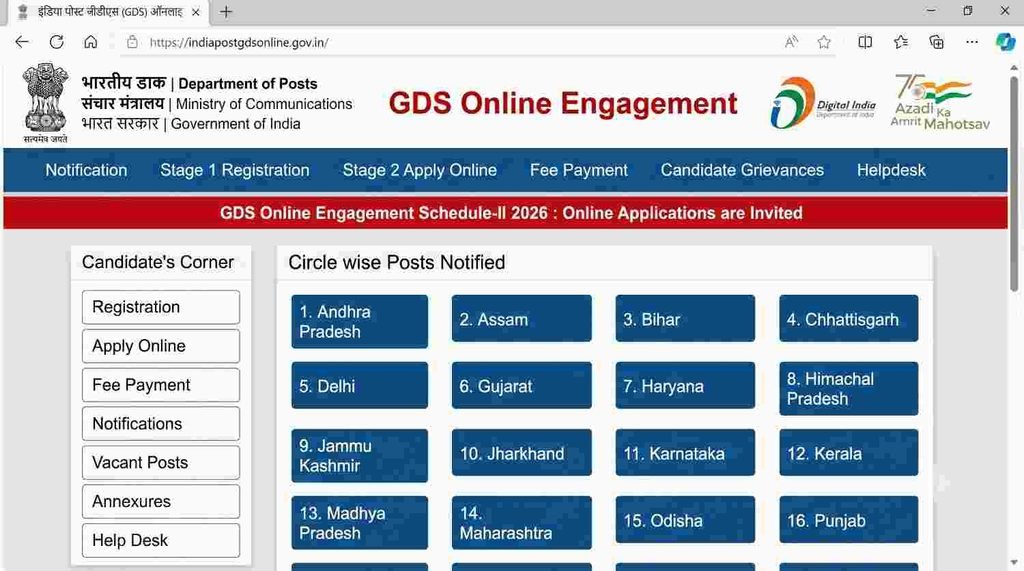Image resolution: width=1024 pixels, height=571 pixels.
Task: Activate Read aloud in address bar
Action: (x=791, y=42)
